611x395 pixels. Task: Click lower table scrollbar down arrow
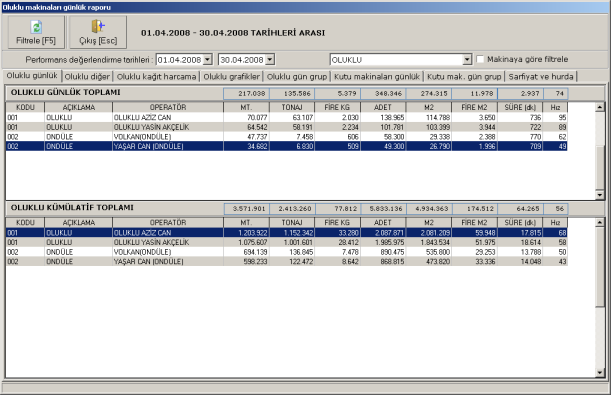pos(600,373)
